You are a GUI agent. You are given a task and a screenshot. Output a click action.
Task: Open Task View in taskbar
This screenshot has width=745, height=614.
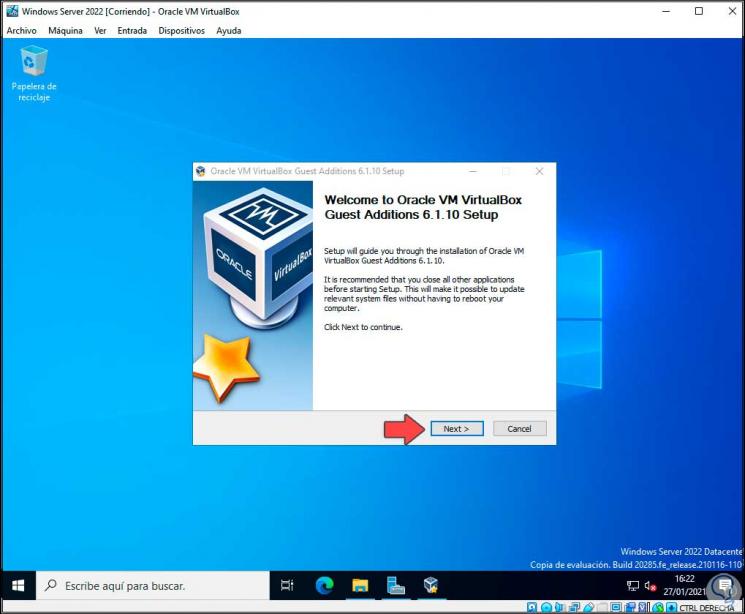tap(287, 585)
